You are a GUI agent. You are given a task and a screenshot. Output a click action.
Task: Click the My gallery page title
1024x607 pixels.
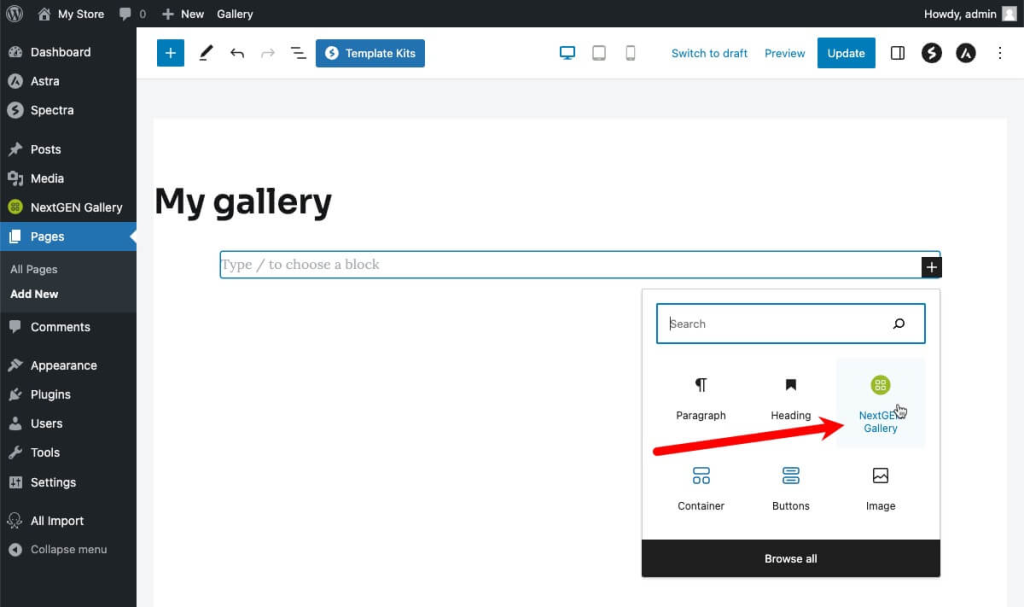point(243,201)
